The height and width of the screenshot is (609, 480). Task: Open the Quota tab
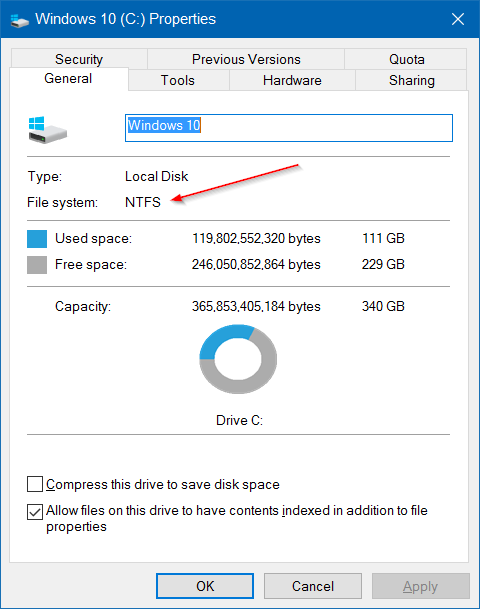tap(406, 59)
